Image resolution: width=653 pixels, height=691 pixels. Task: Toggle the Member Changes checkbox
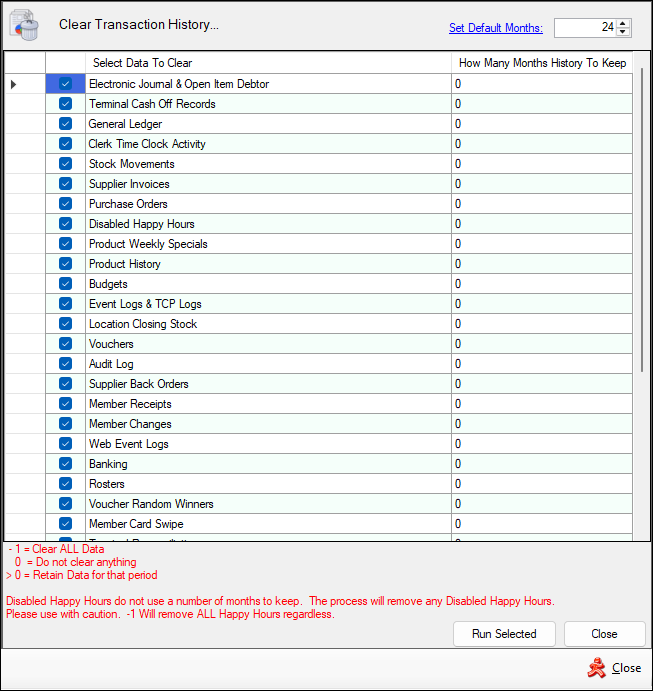tap(65, 424)
